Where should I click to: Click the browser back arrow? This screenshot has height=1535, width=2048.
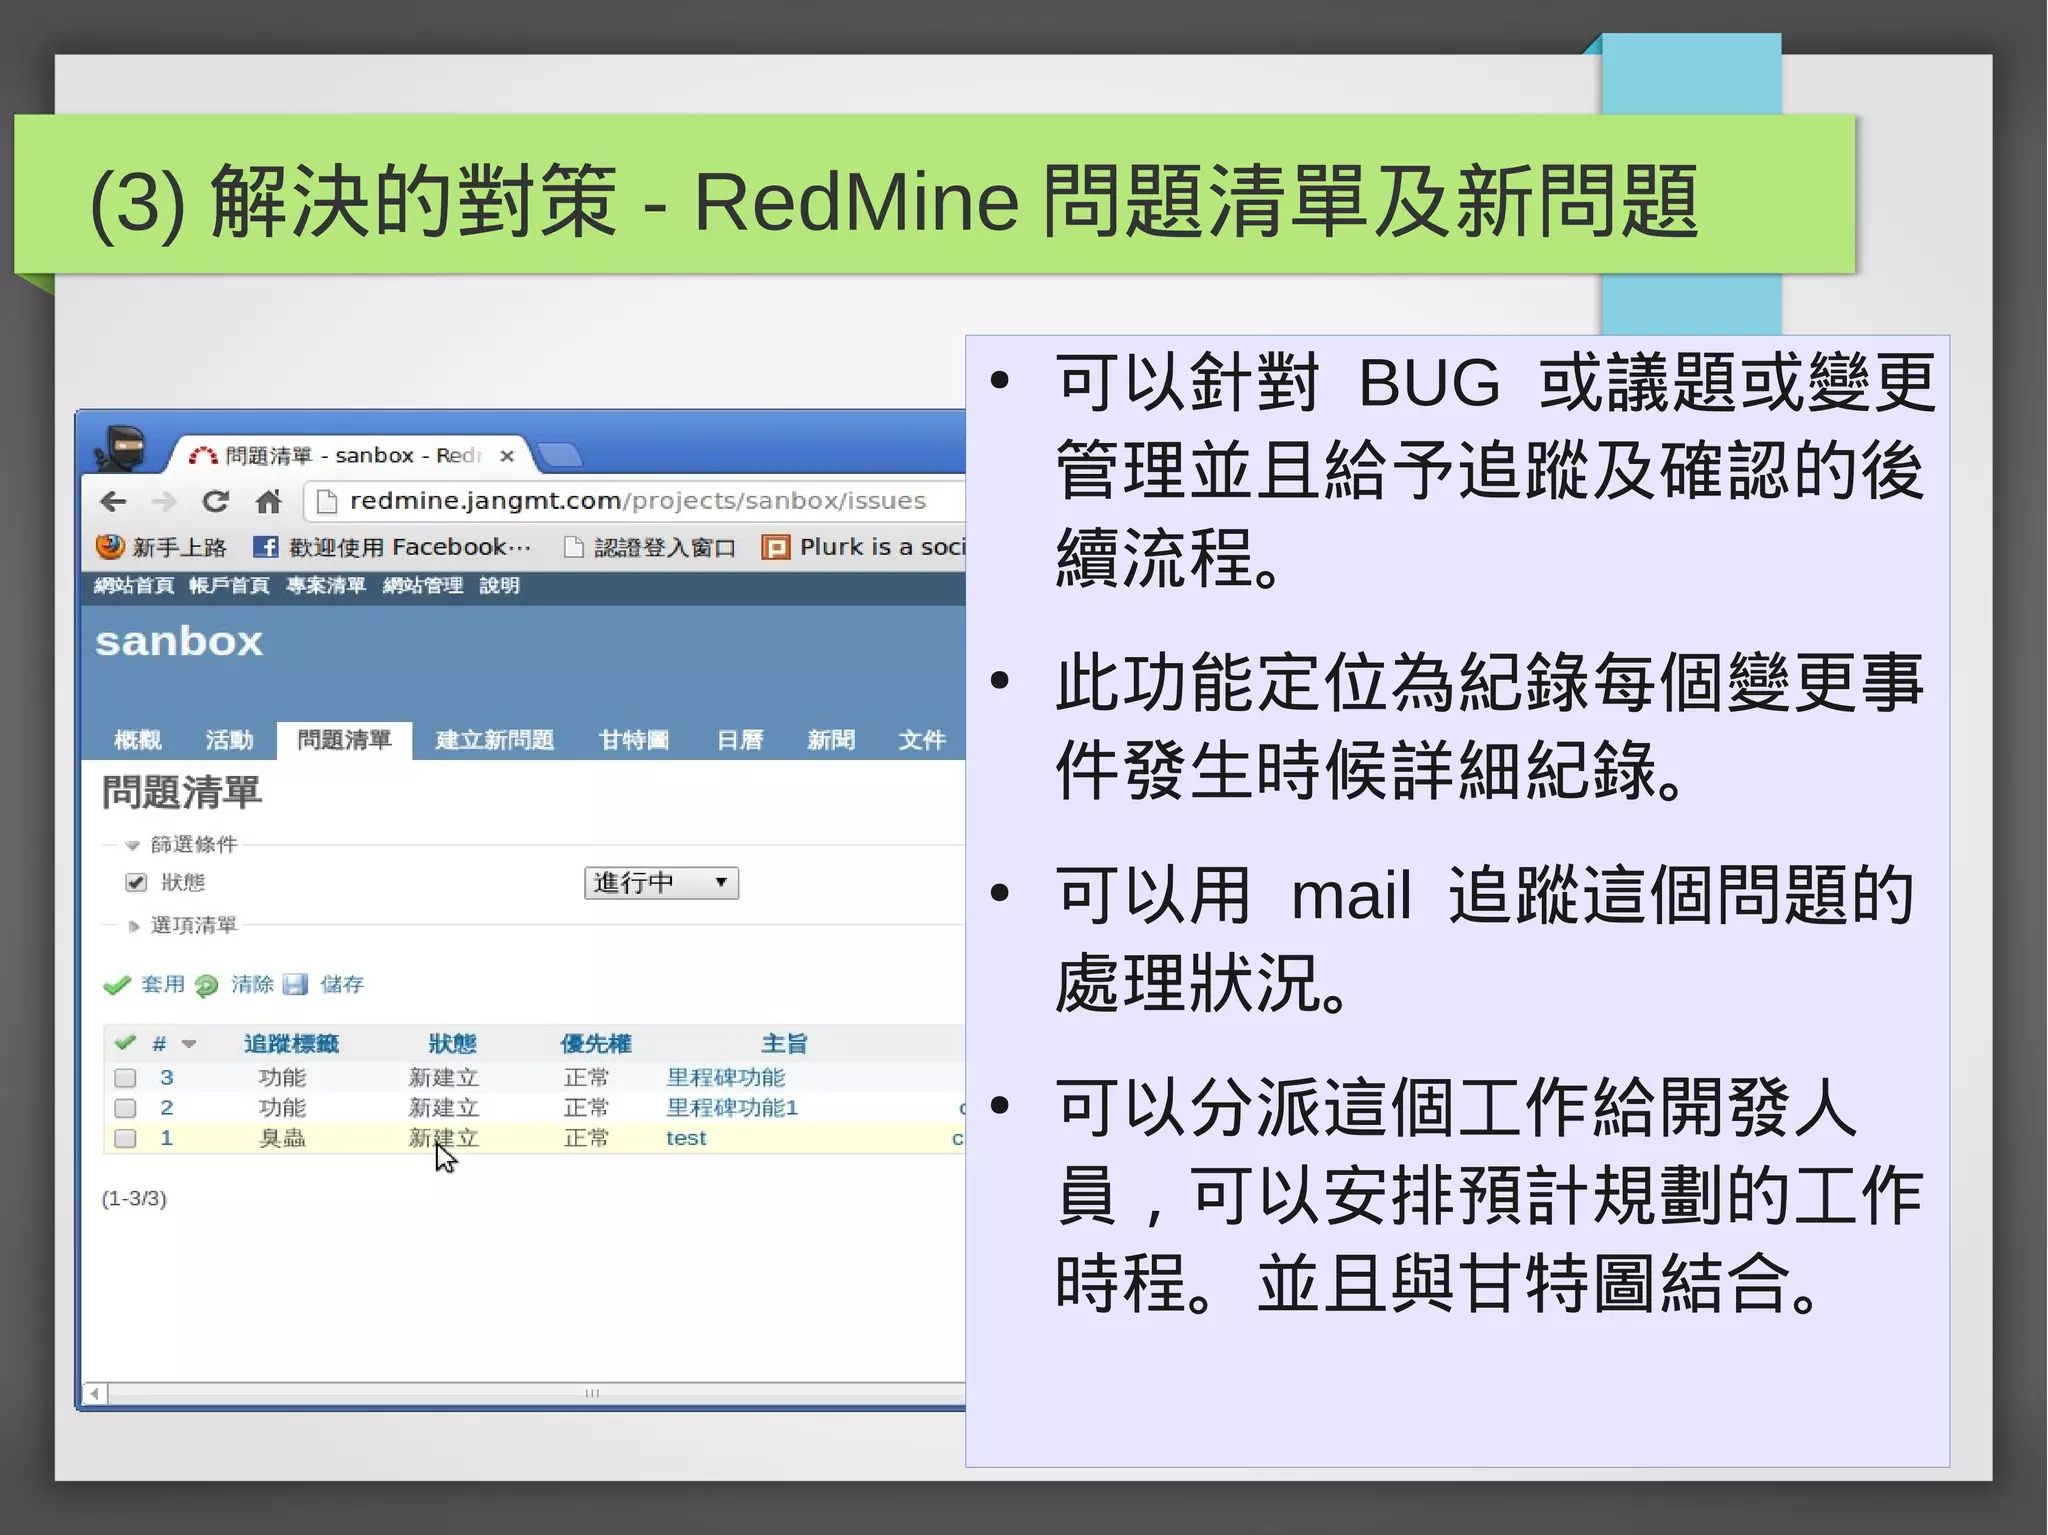point(114,501)
